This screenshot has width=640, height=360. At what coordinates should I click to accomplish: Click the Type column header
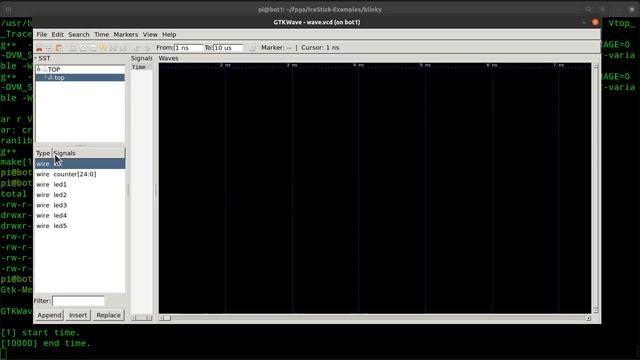coord(43,153)
